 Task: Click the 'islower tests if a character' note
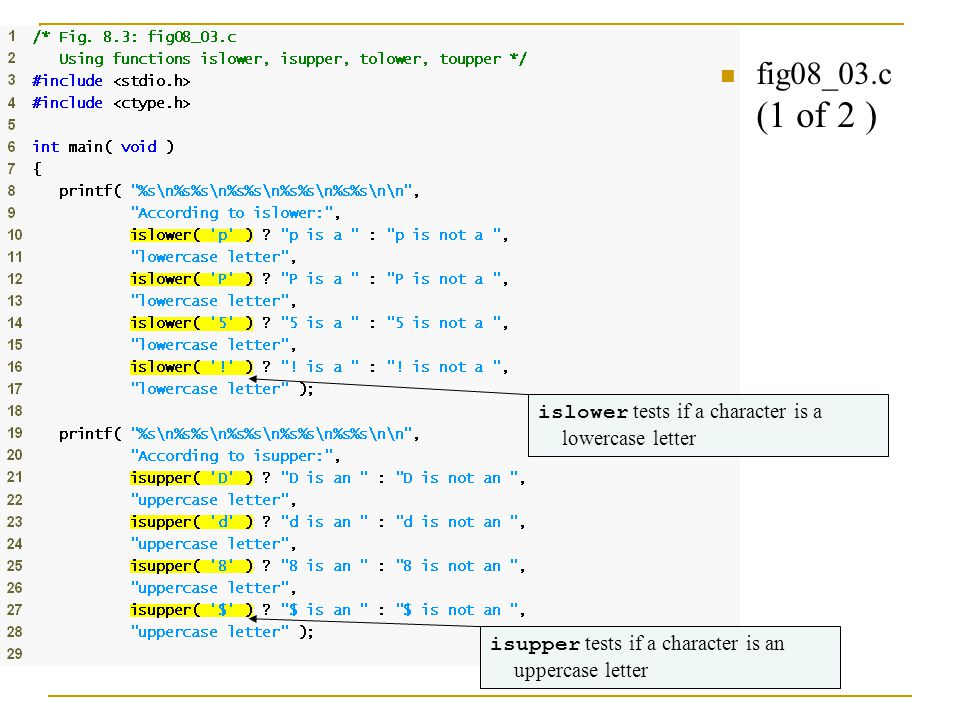coord(708,426)
